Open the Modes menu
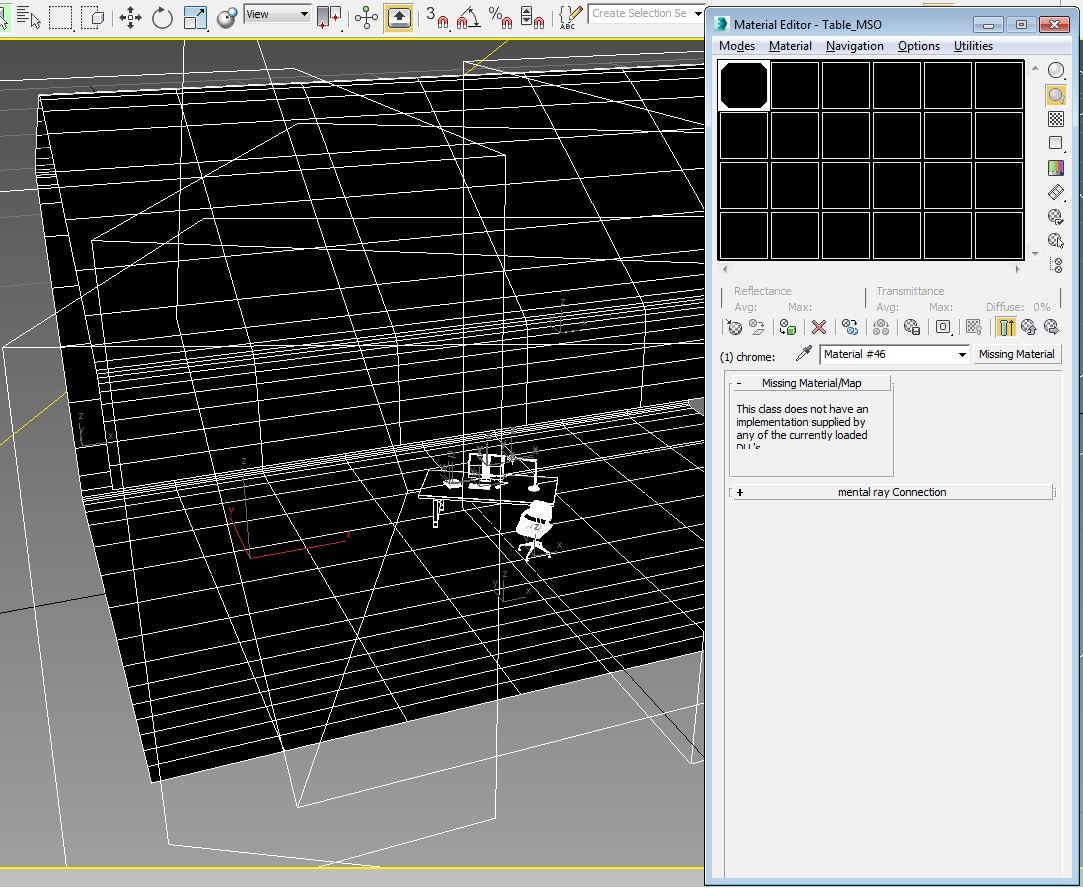 click(737, 46)
